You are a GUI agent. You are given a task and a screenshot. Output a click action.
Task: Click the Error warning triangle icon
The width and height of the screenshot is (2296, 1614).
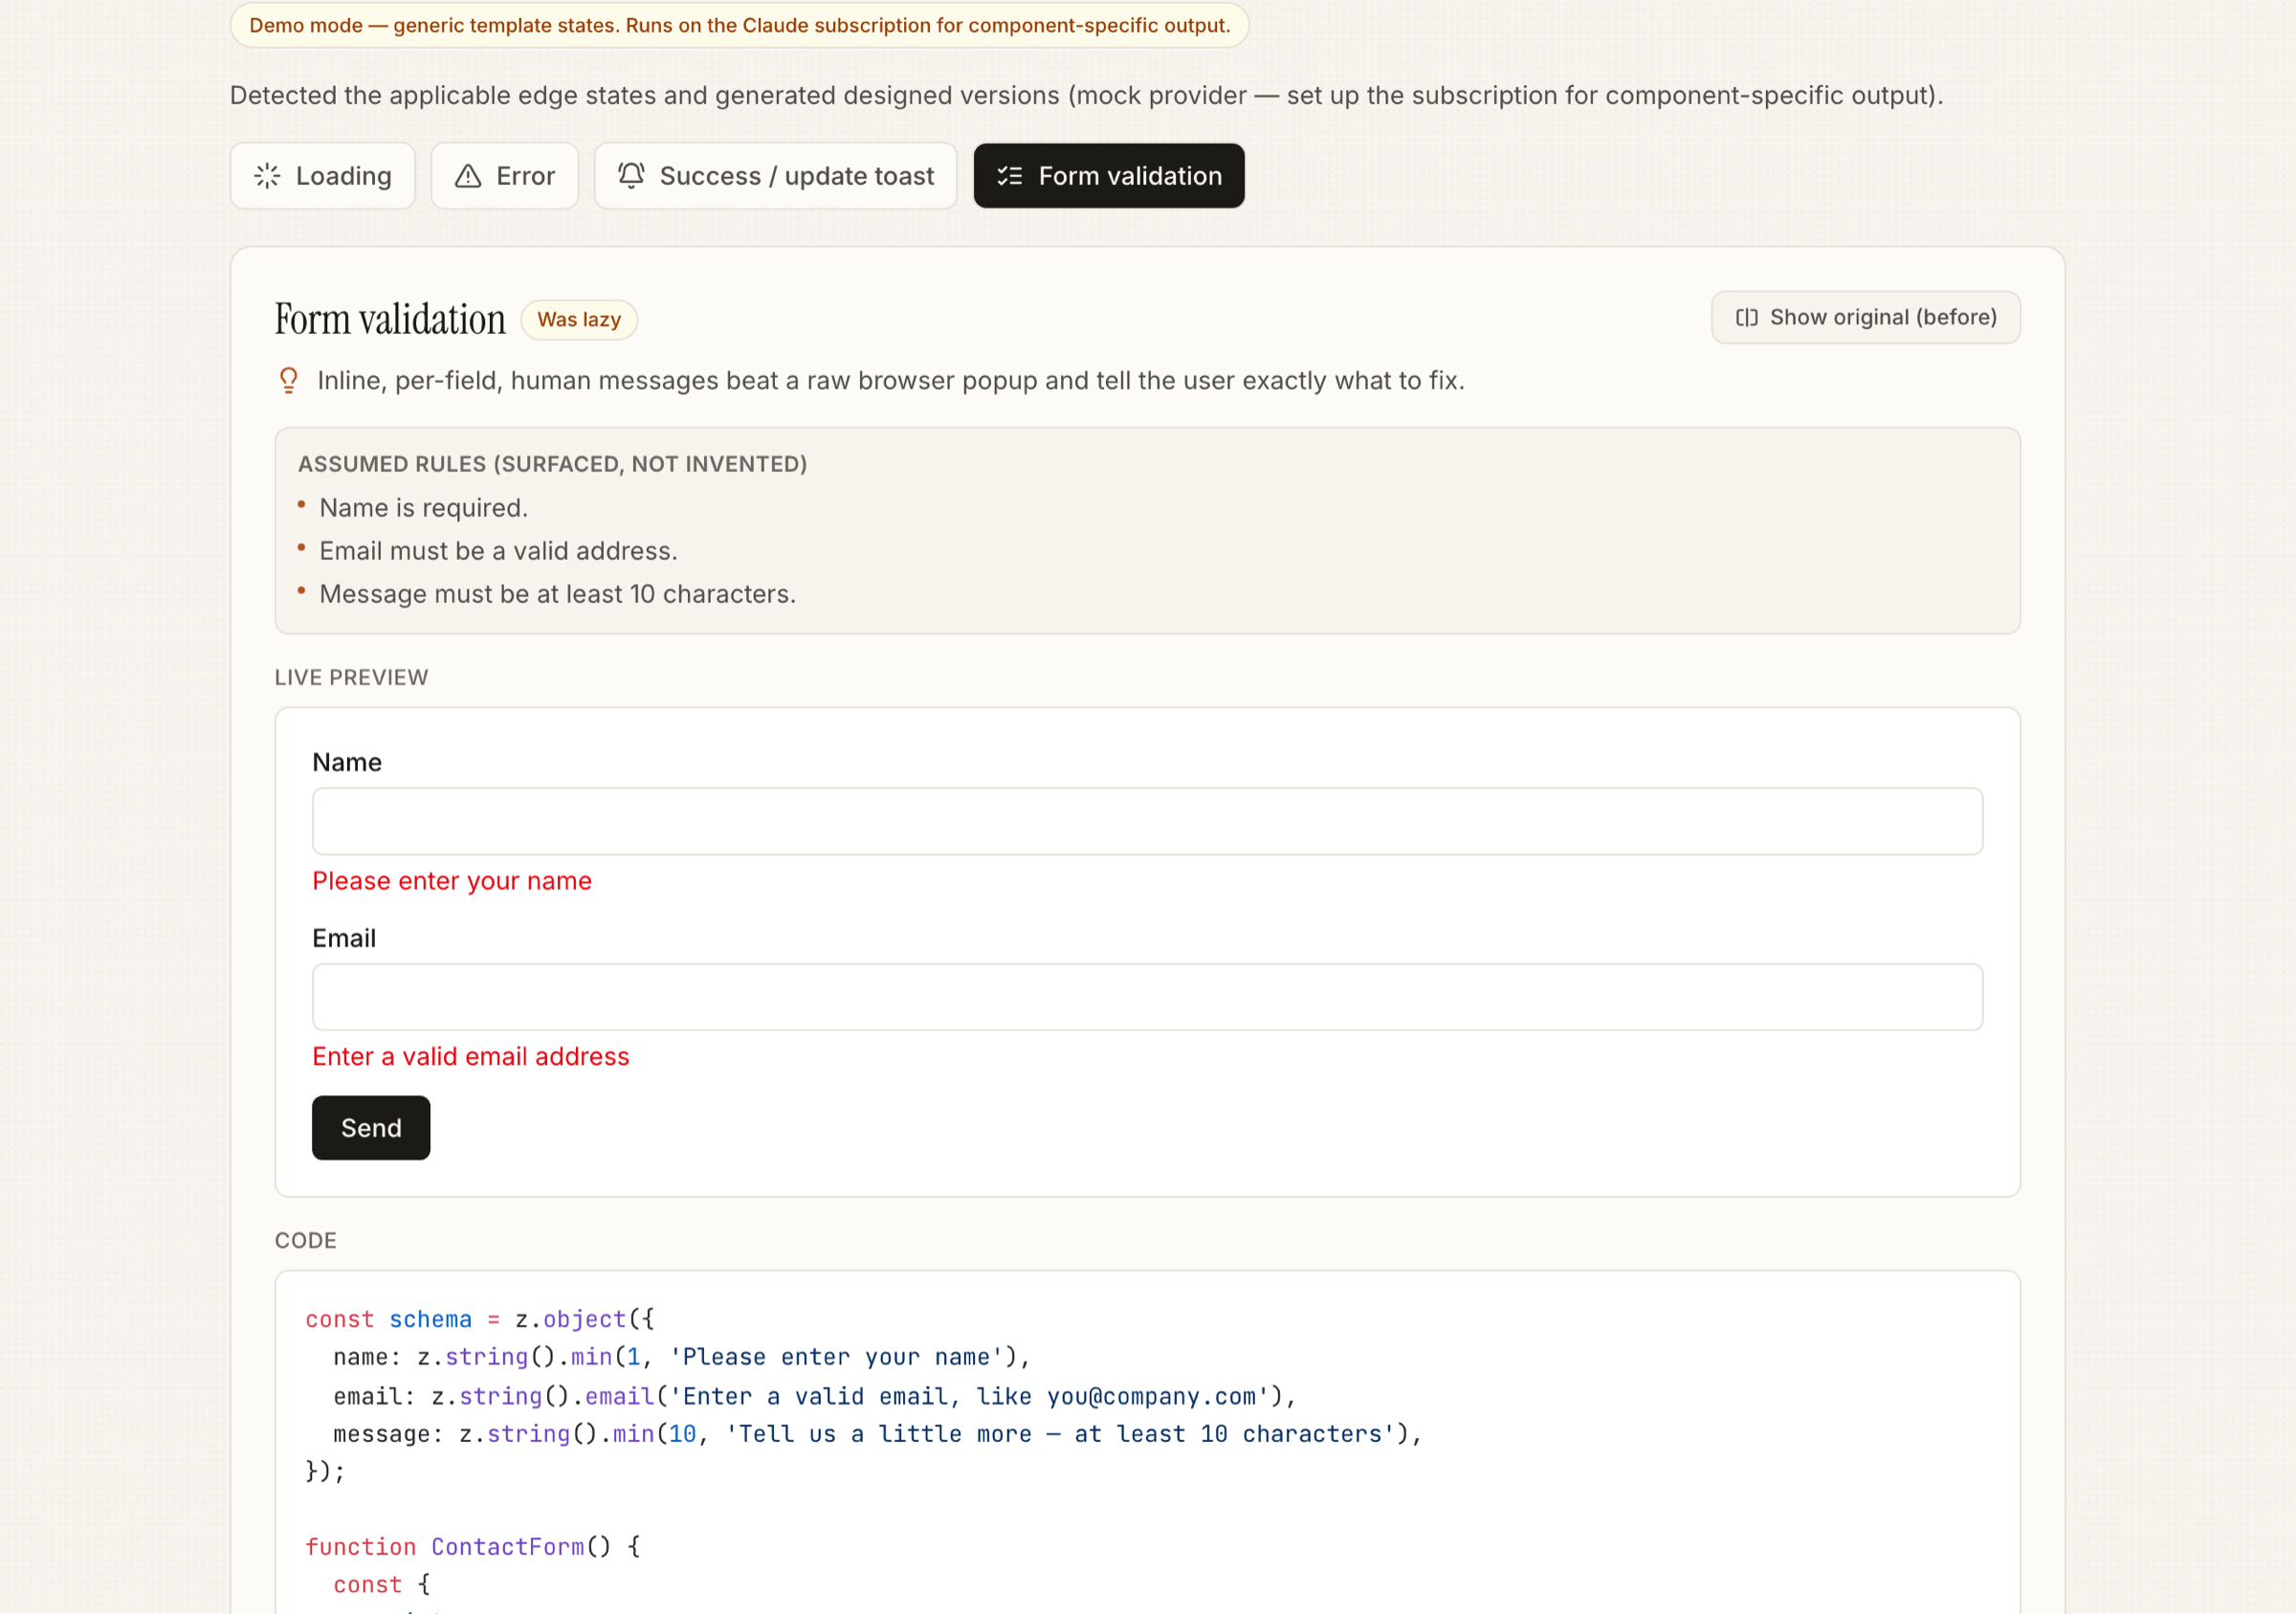(x=468, y=176)
